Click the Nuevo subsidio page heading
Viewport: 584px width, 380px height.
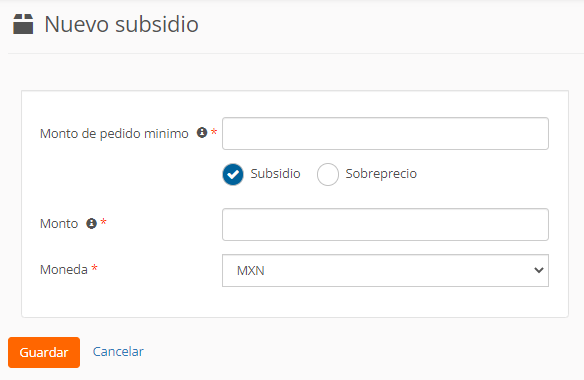121,25
